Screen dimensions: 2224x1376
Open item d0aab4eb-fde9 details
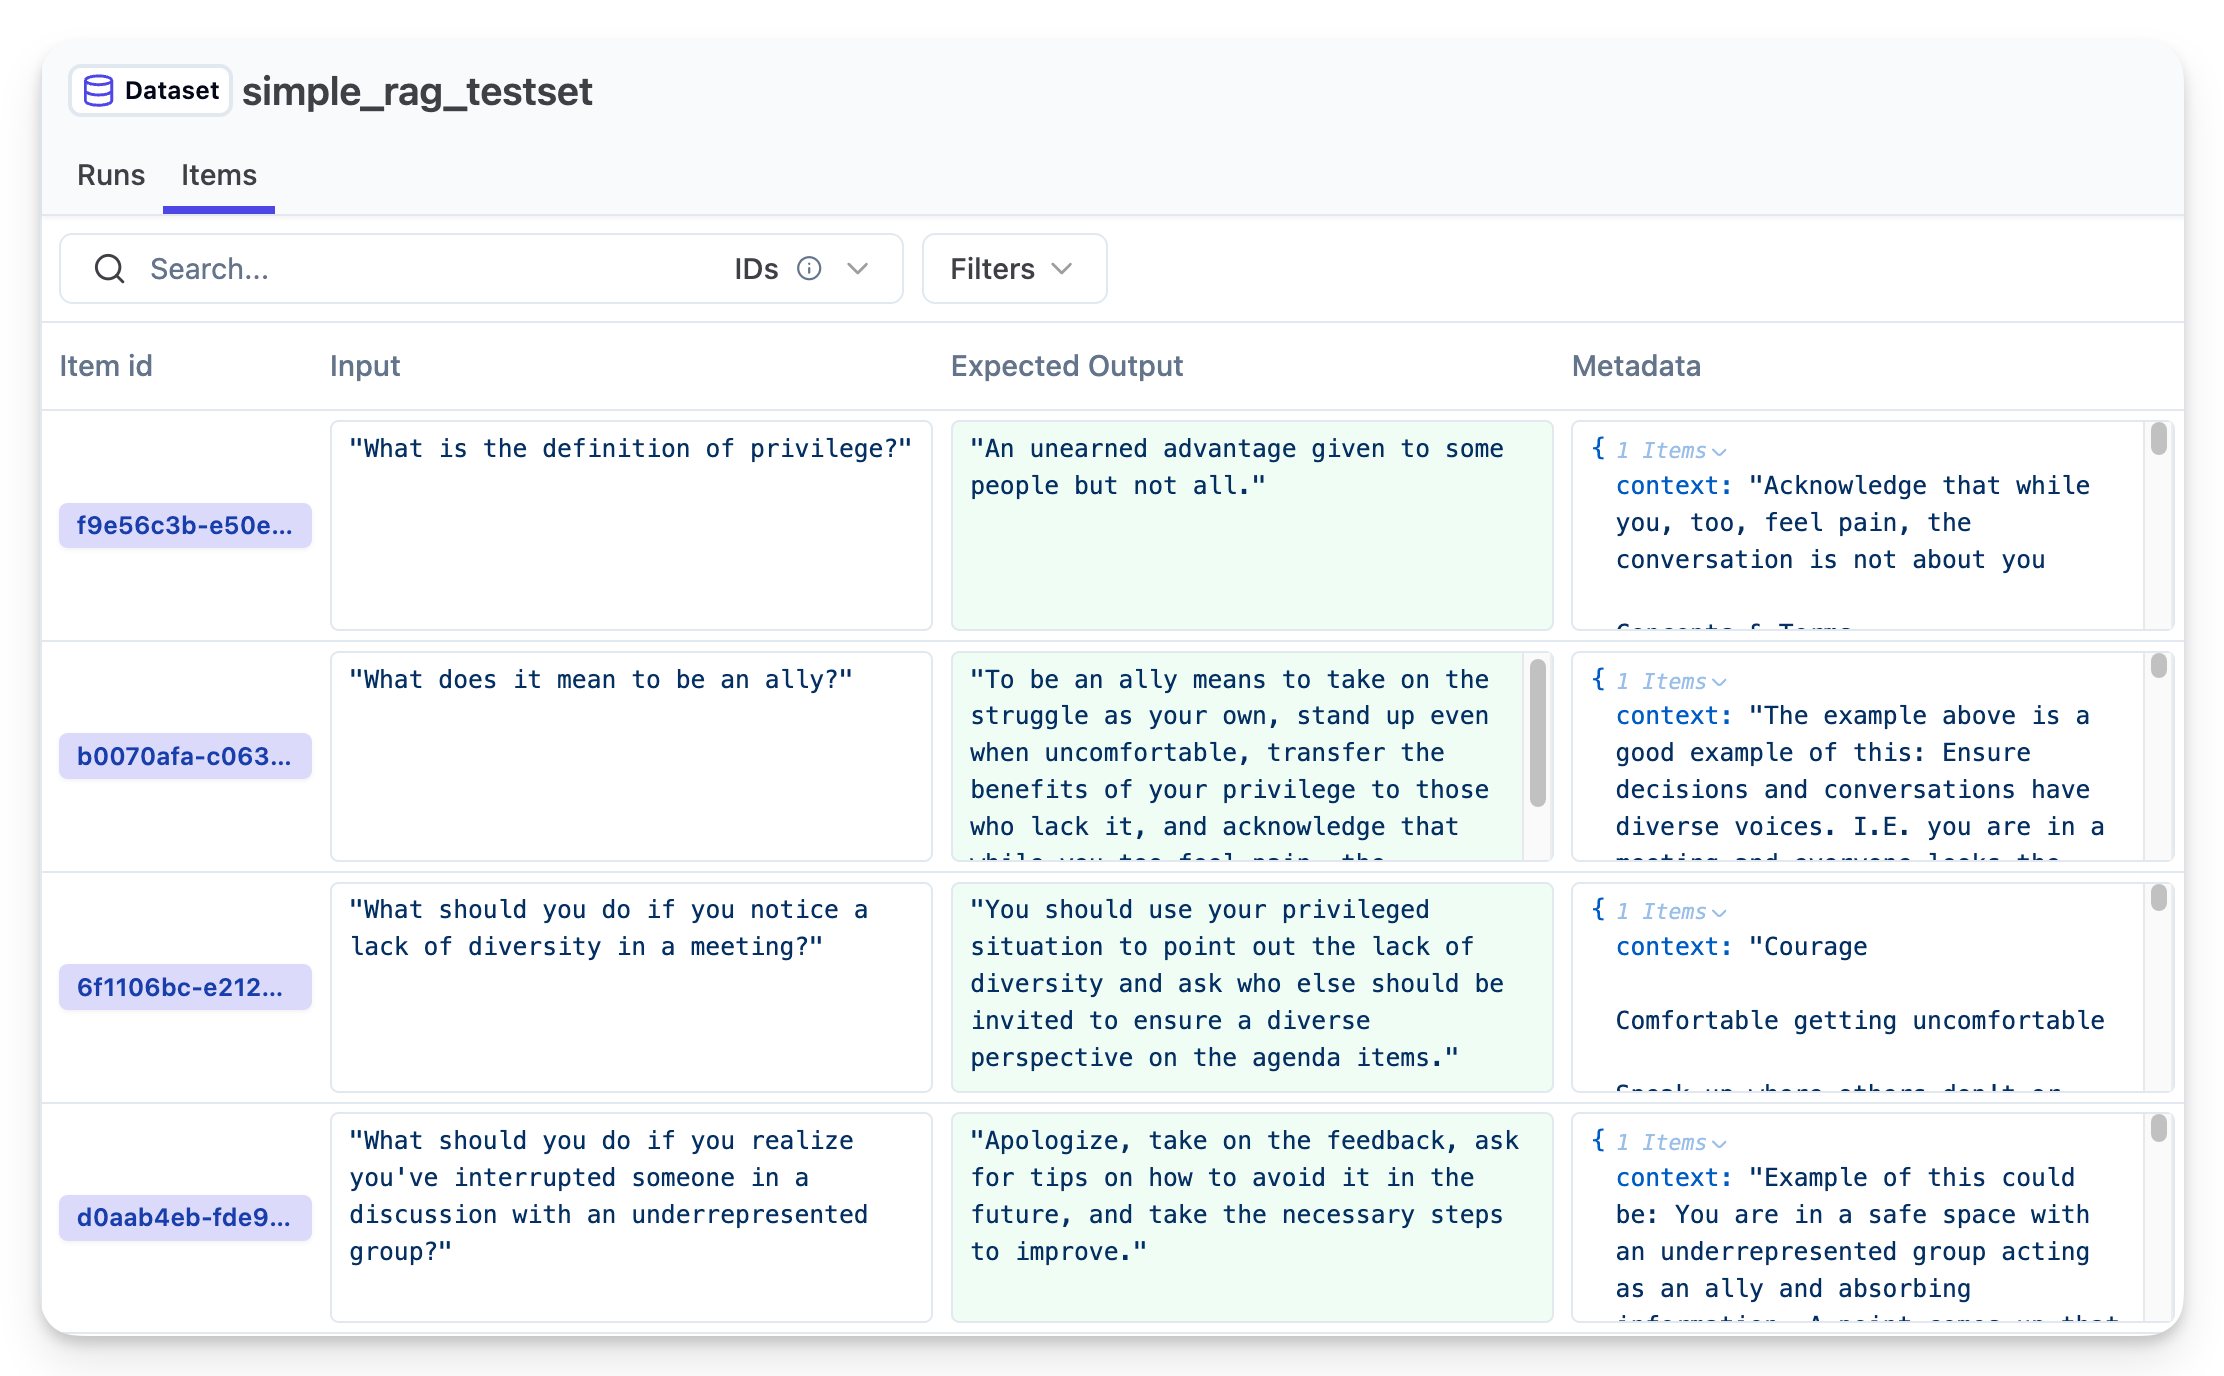[185, 1218]
